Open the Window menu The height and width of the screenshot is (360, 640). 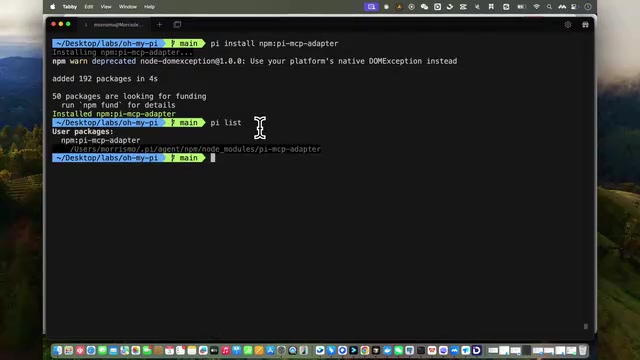pos(127,7)
